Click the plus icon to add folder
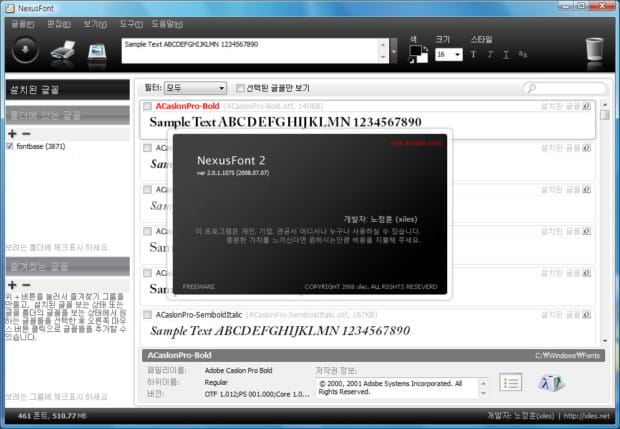 pos(11,133)
